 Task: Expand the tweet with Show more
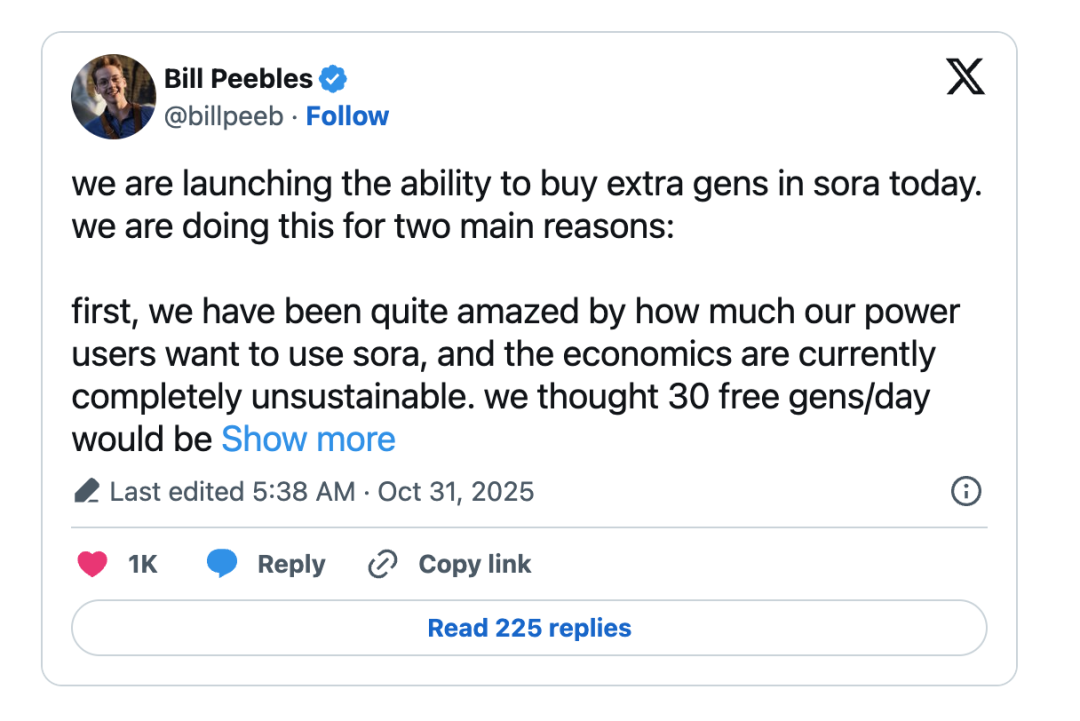pos(308,439)
